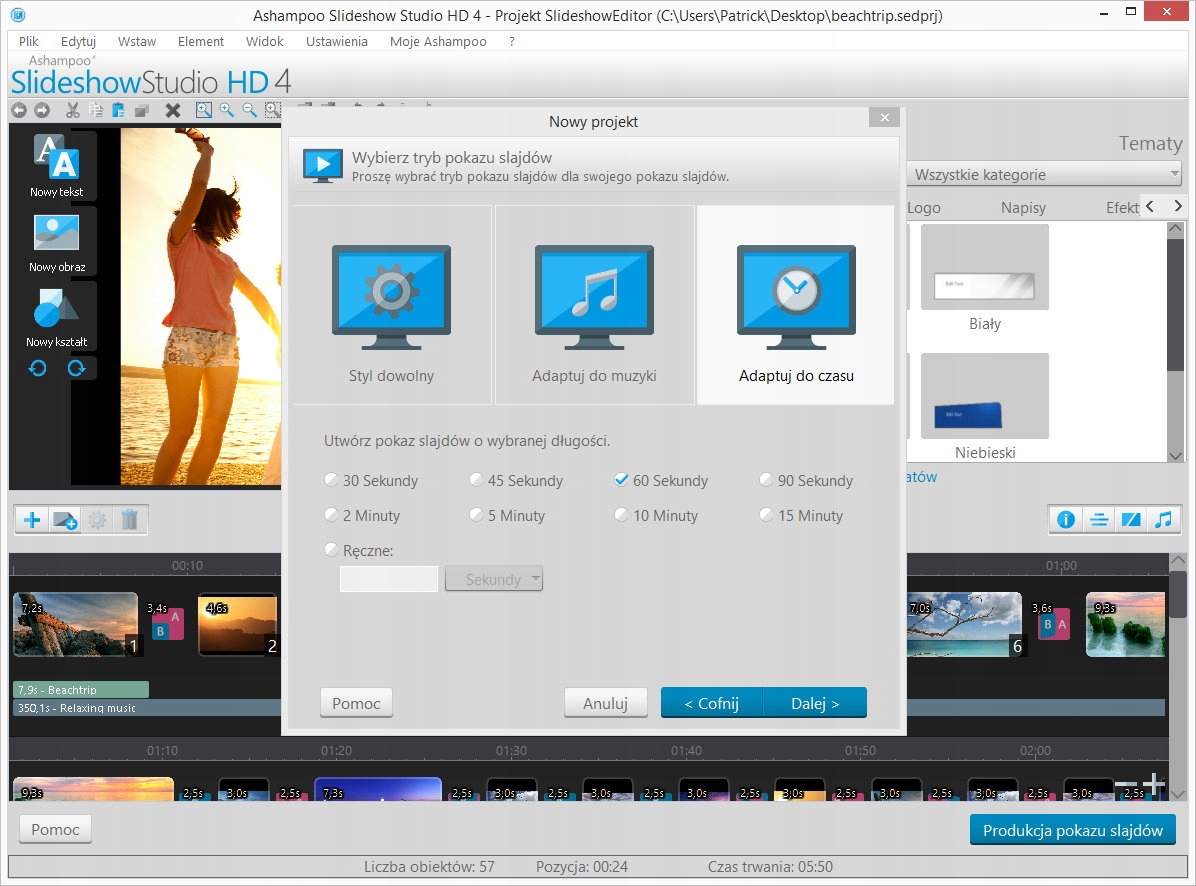
Task: Click the Nowy tekst tool icon
Action: tap(56, 158)
